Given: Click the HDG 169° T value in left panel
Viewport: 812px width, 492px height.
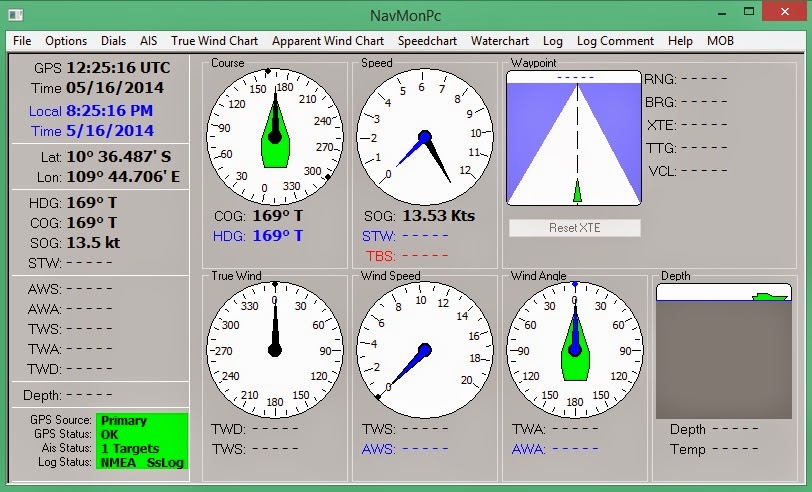Looking at the screenshot, I should pyautogui.click(x=92, y=202).
